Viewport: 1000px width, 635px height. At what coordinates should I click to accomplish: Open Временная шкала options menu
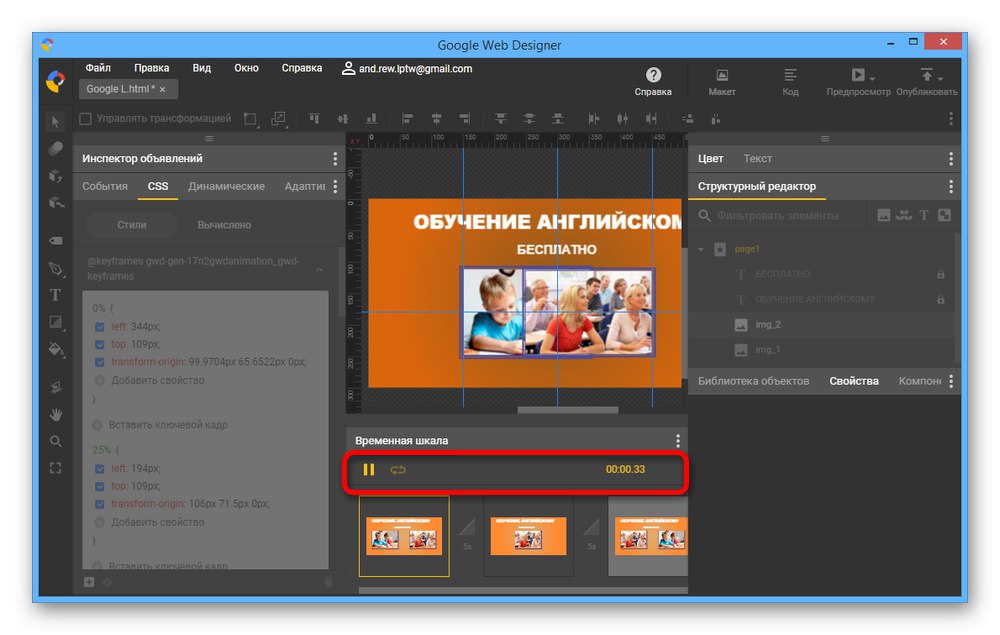[678, 441]
